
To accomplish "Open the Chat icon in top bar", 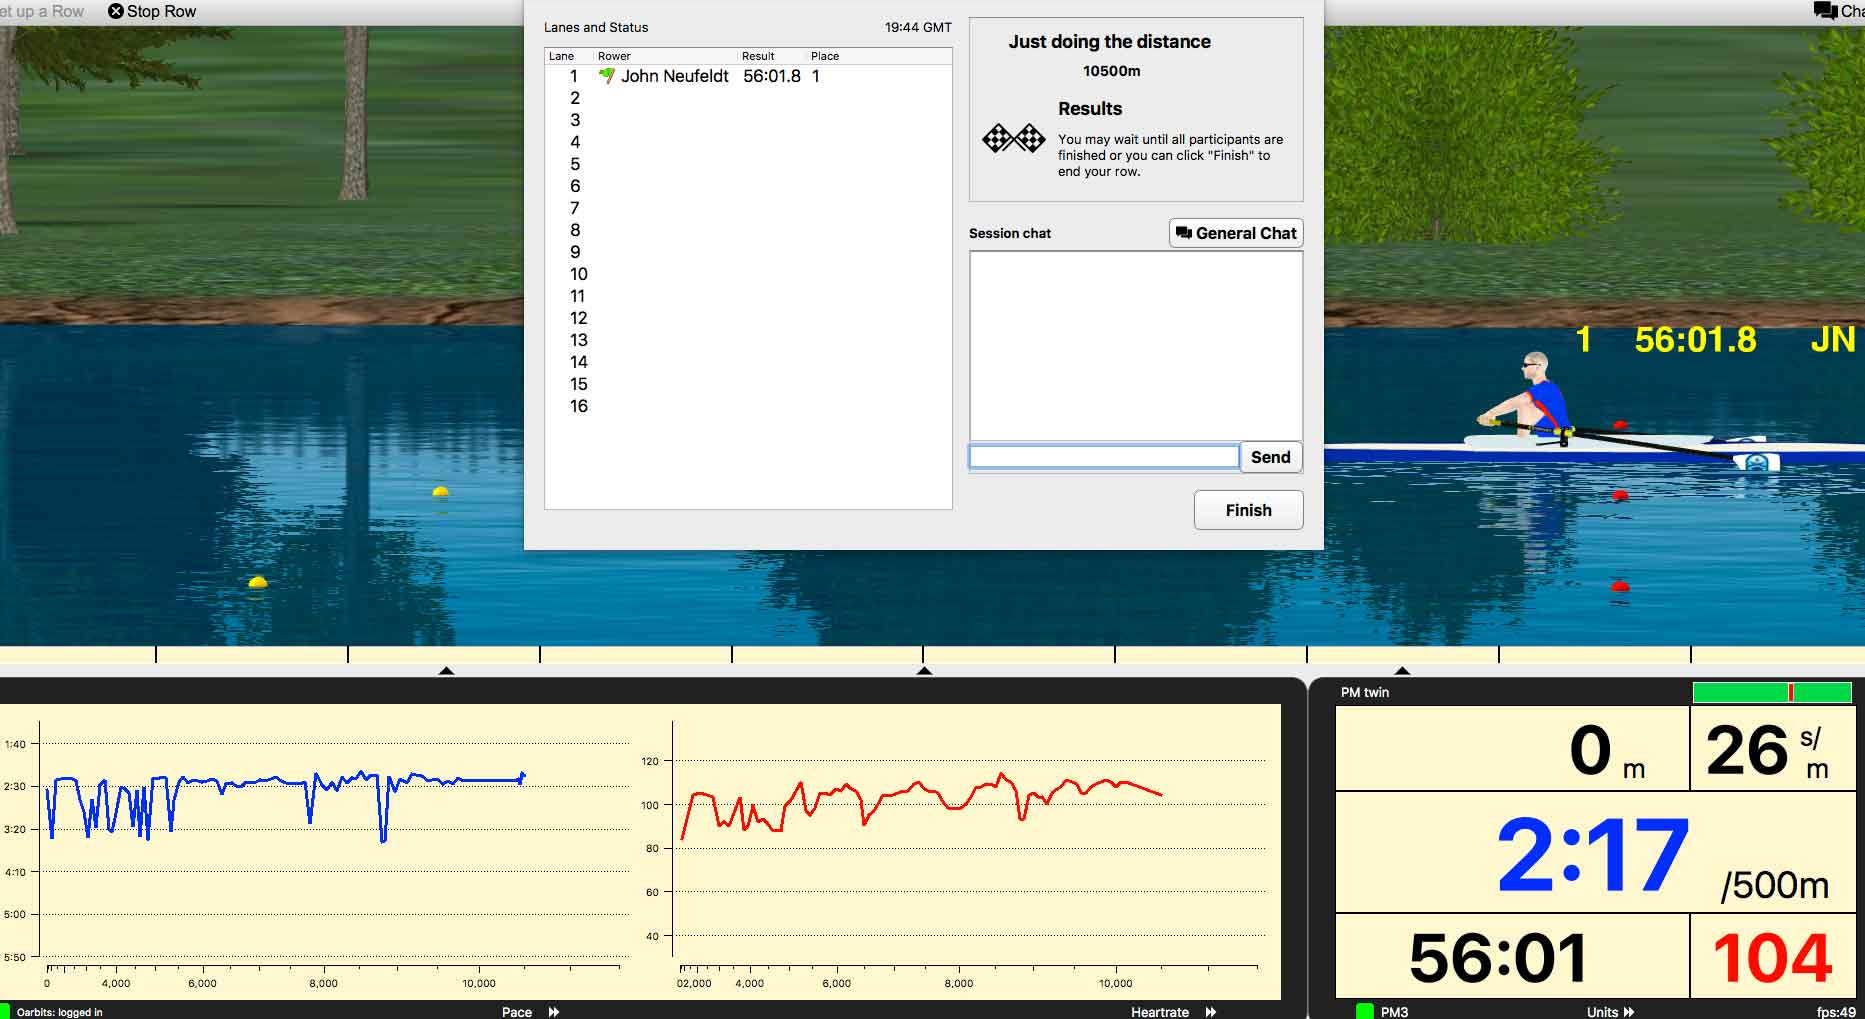I will 1825,11.
